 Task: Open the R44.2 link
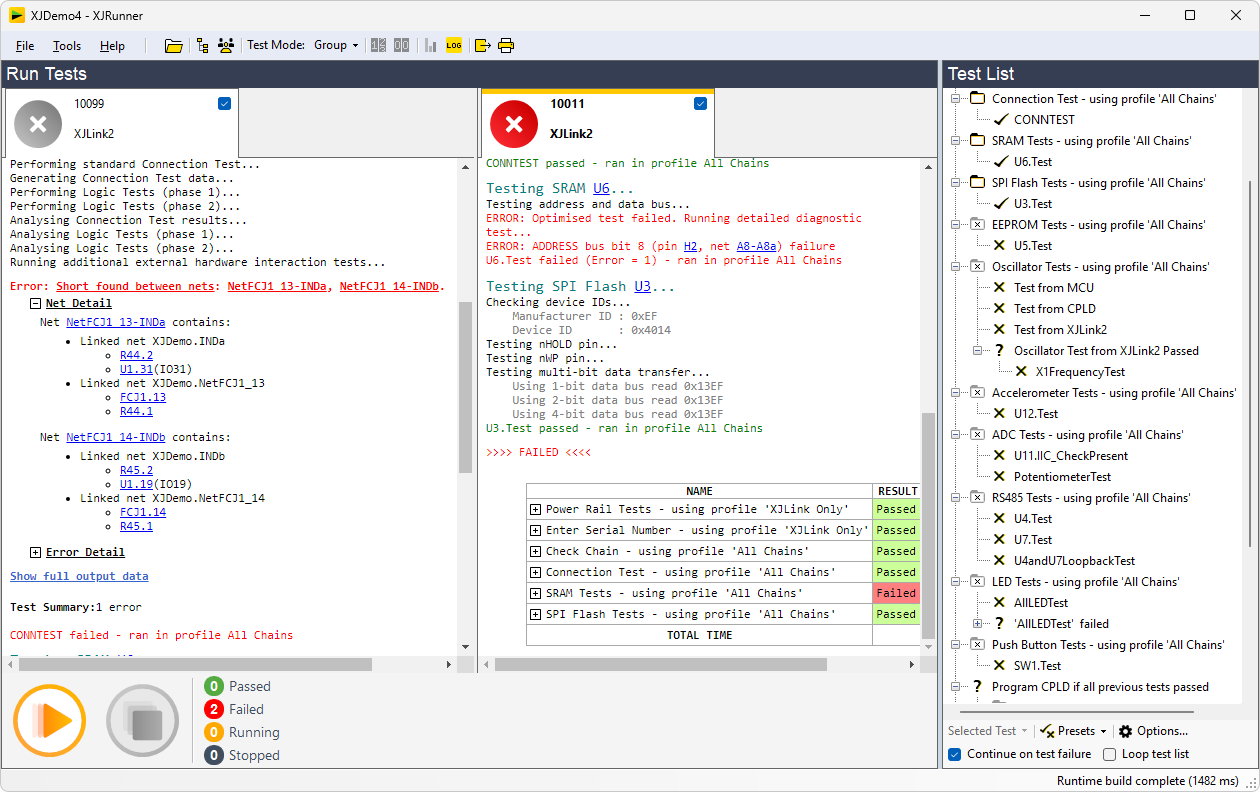pyautogui.click(x=136, y=355)
